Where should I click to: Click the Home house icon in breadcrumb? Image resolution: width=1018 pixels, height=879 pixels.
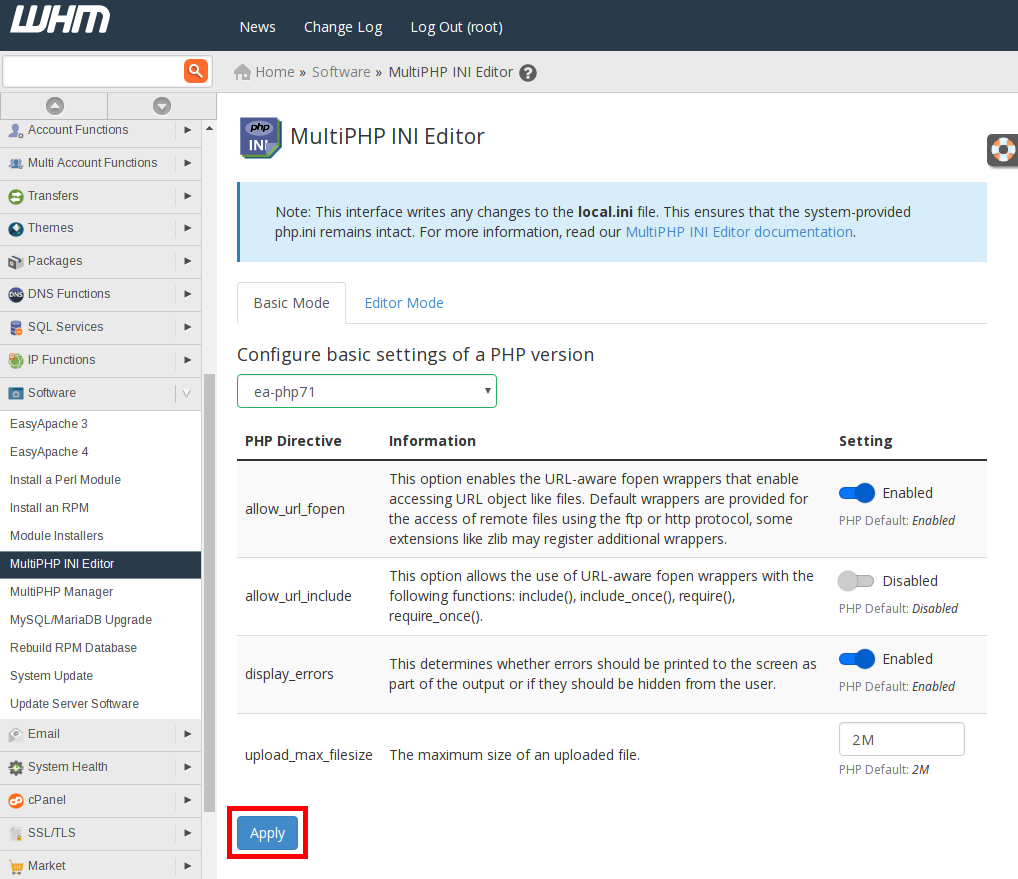click(242, 72)
